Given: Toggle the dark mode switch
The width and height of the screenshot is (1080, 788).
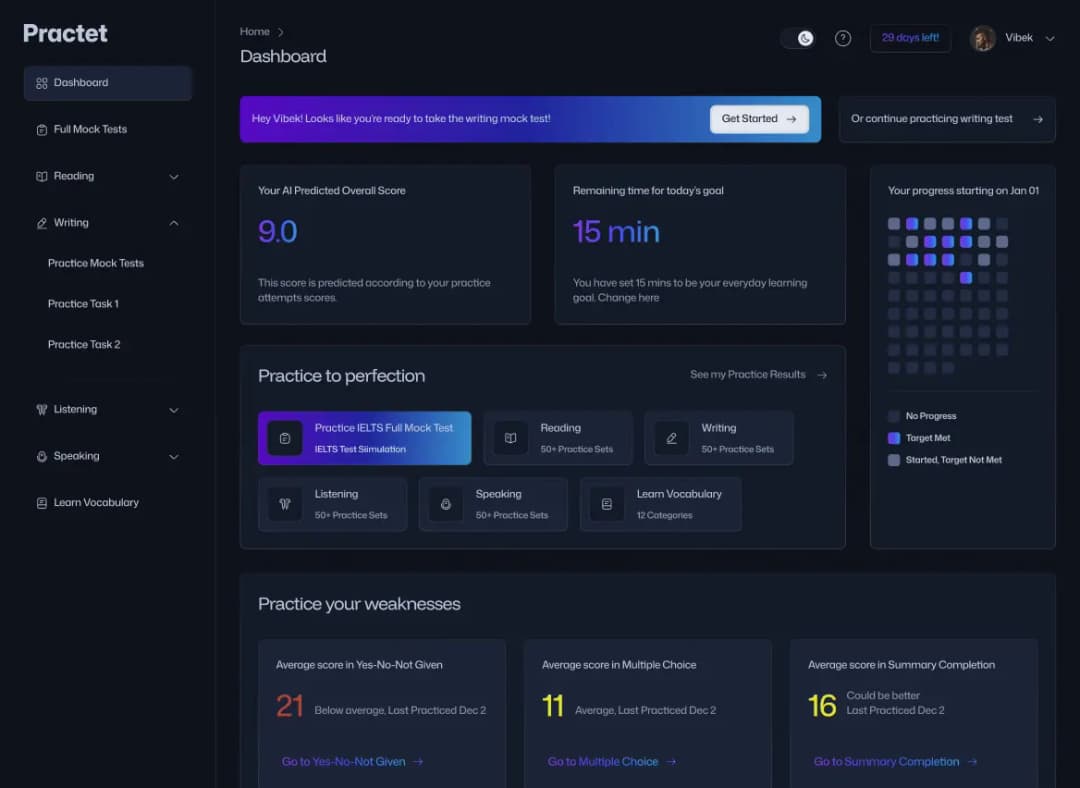Looking at the screenshot, I should point(797,38).
